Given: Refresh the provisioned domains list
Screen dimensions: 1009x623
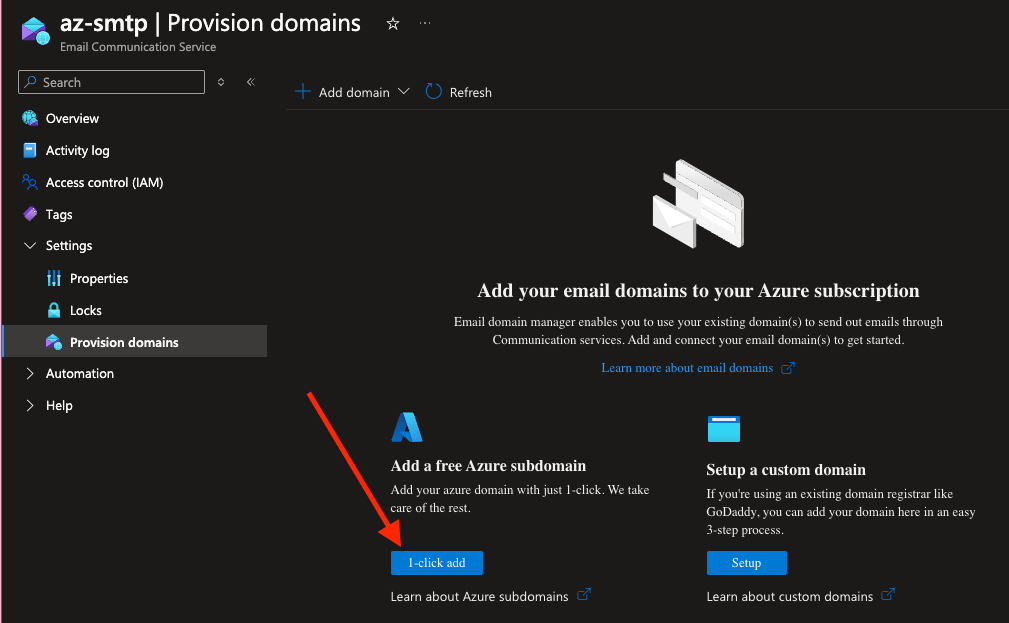Looking at the screenshot, I should pyautogui.click(x=458, y=91).
